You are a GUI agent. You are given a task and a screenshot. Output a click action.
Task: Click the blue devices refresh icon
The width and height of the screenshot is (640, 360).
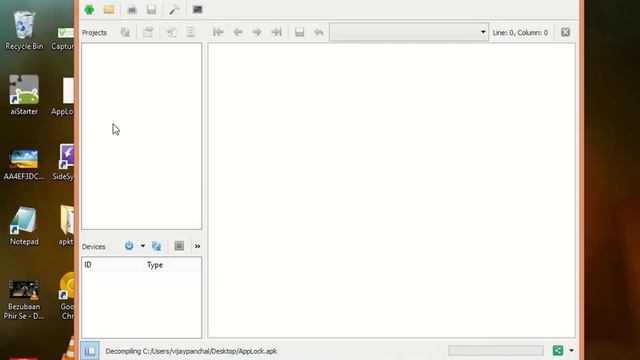(x=156, y=246)
